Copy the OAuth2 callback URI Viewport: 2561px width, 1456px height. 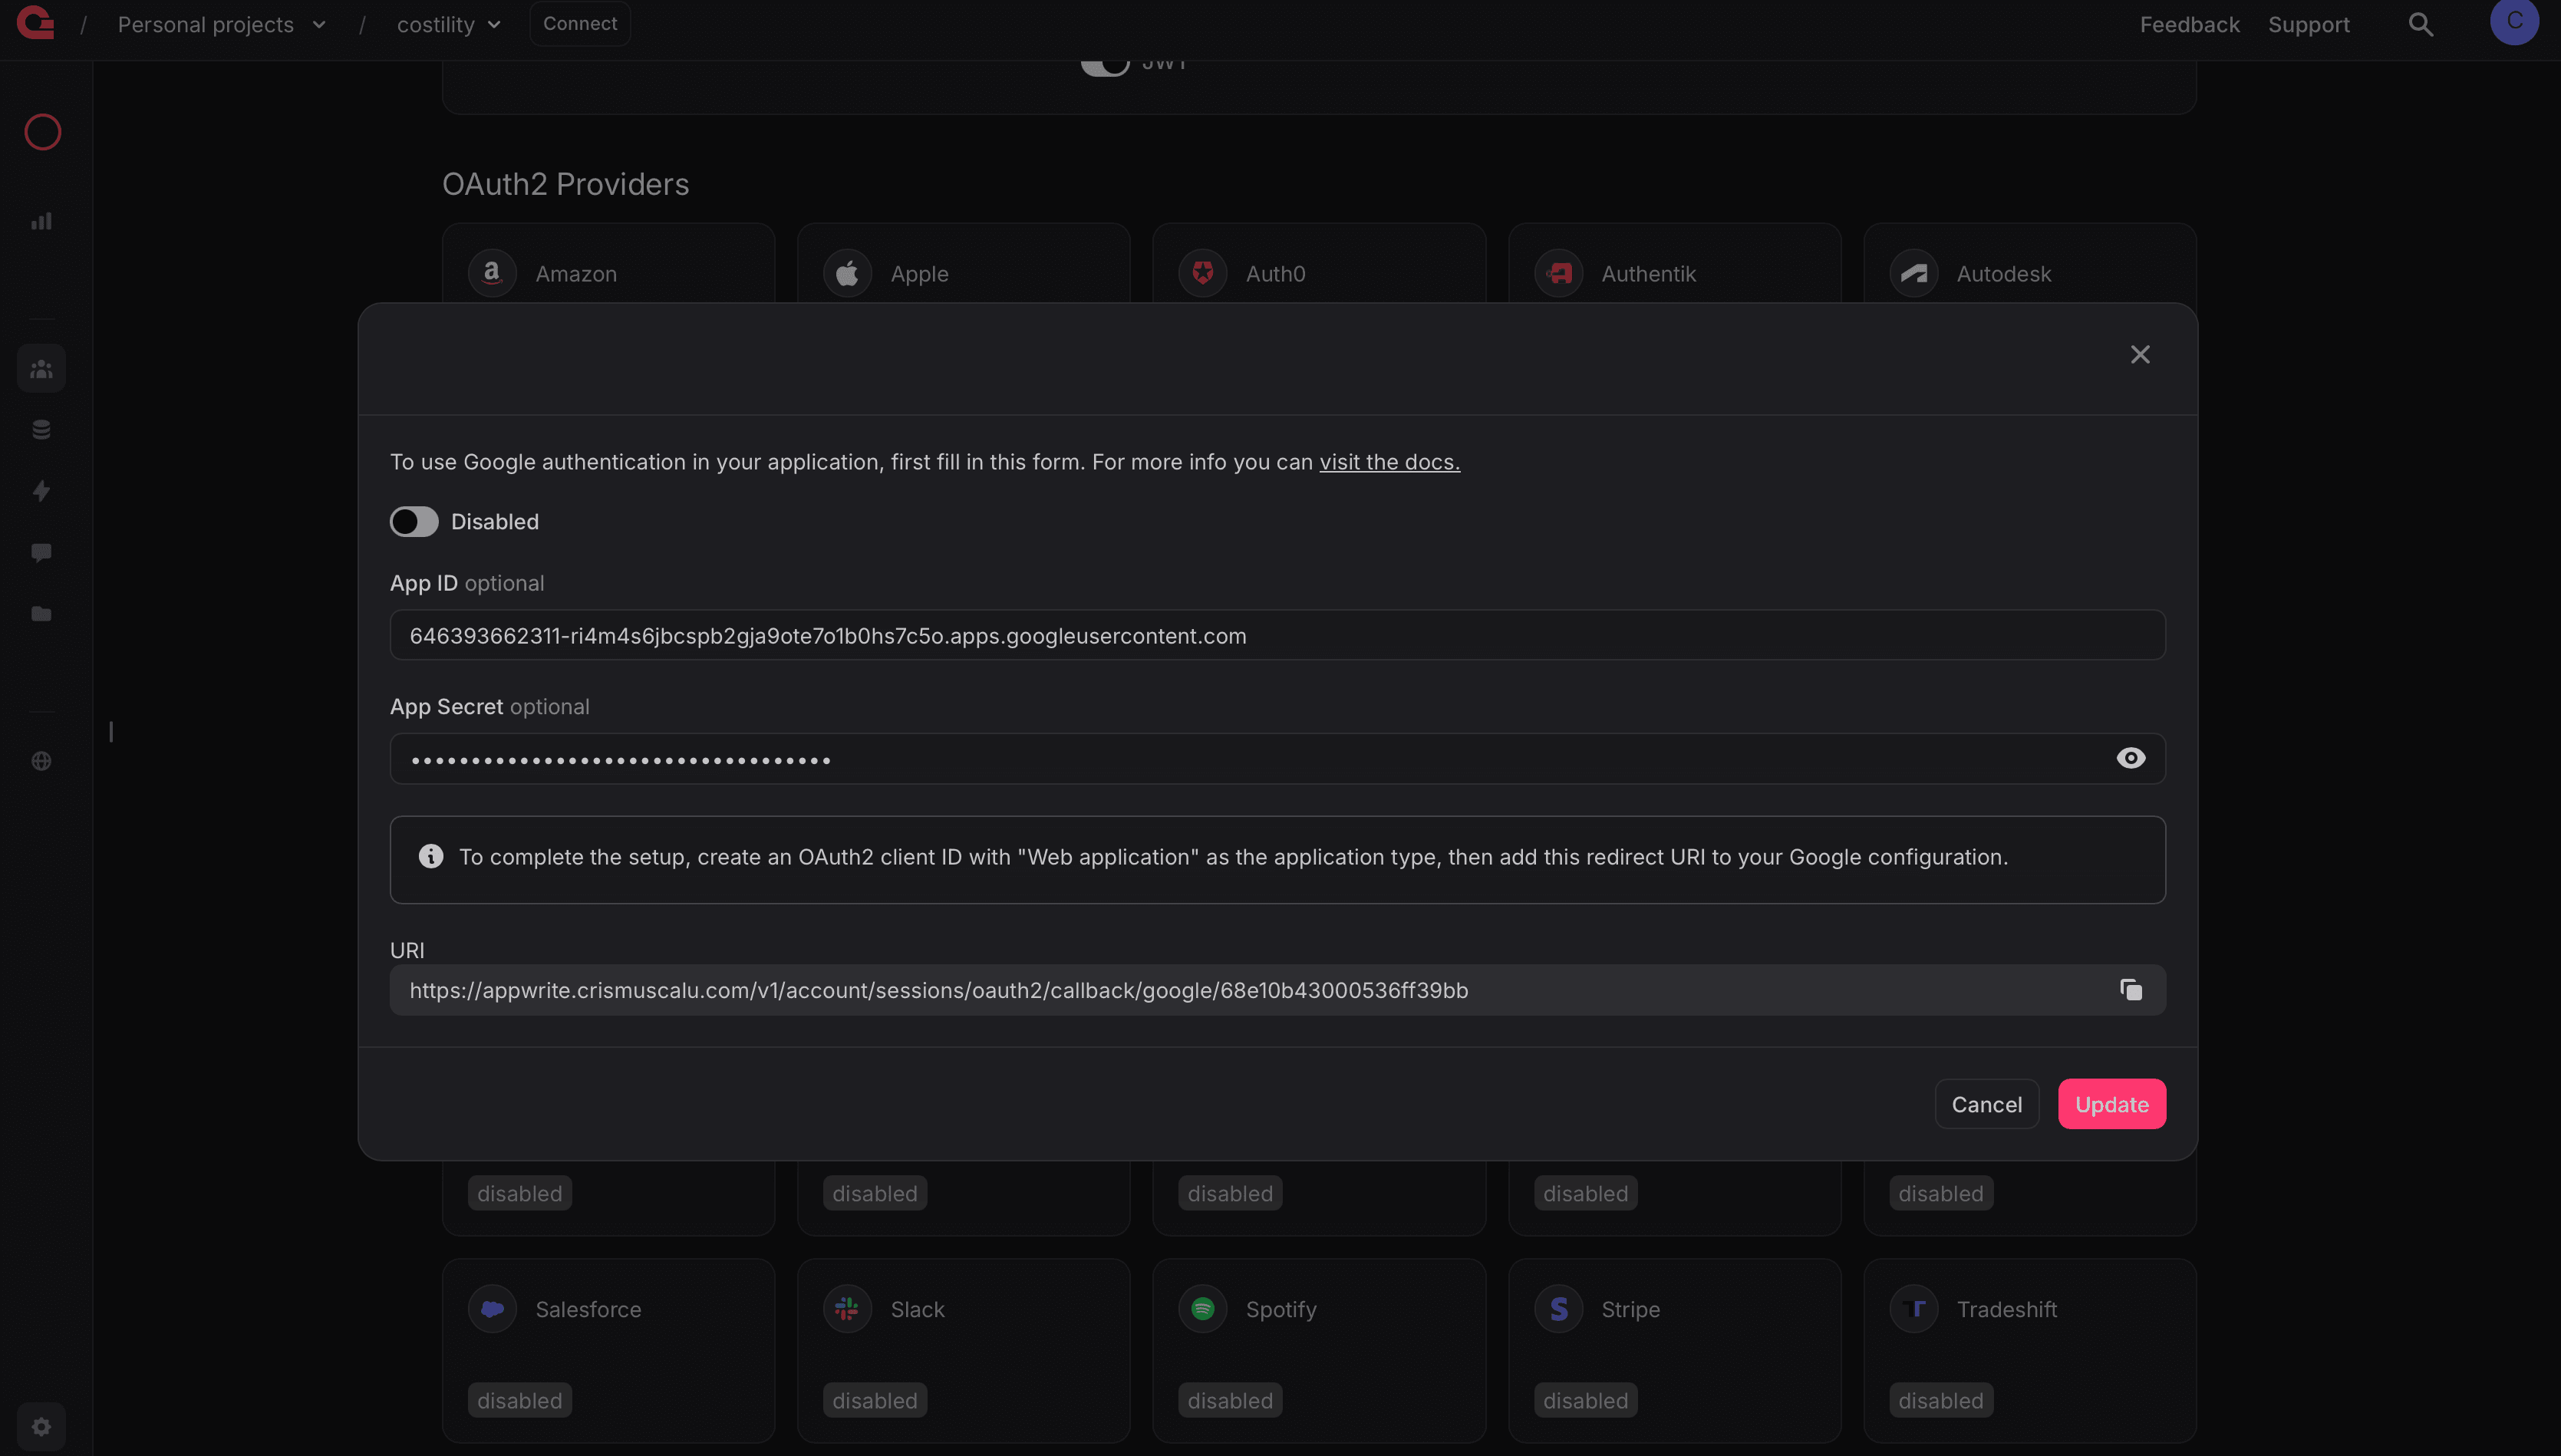pos(2131,990)
